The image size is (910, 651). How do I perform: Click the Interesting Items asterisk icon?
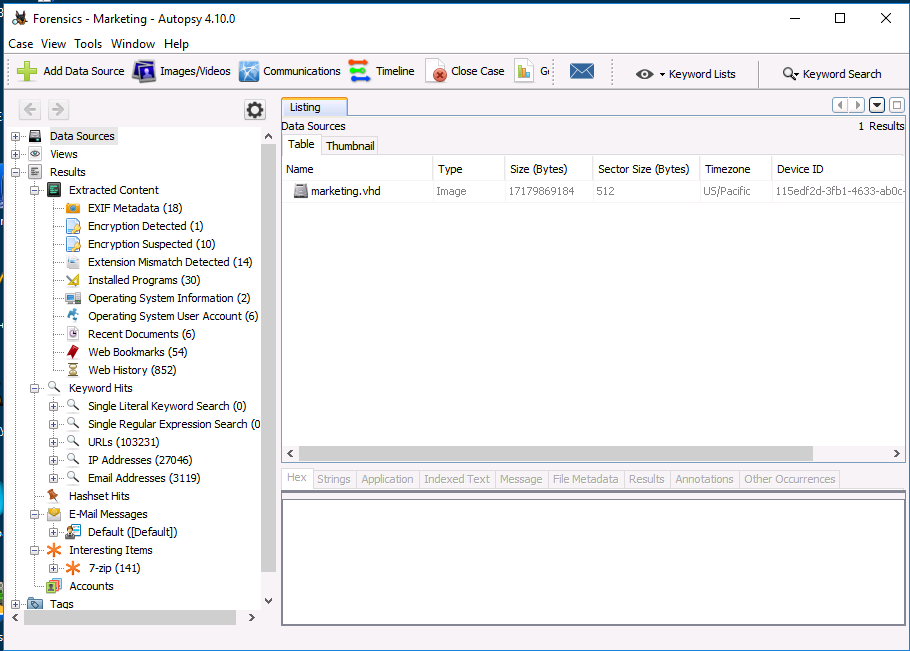(x=54, y=550)
